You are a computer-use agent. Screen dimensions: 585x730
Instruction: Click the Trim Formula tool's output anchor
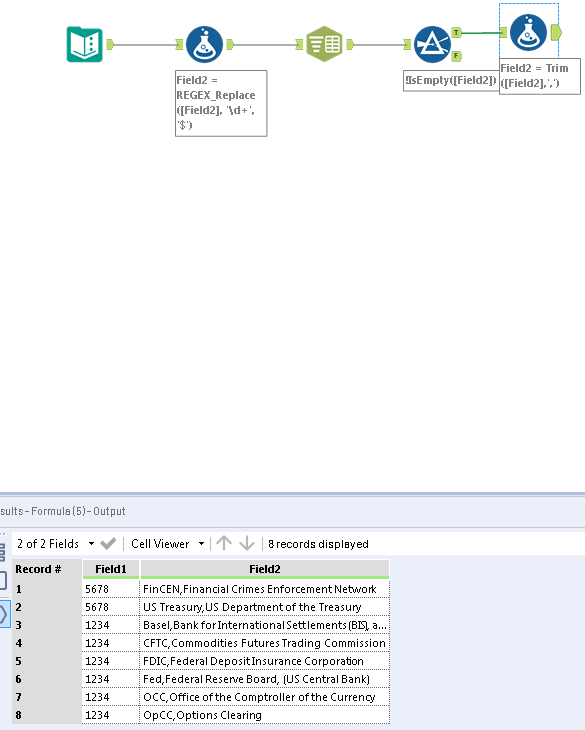556,33
